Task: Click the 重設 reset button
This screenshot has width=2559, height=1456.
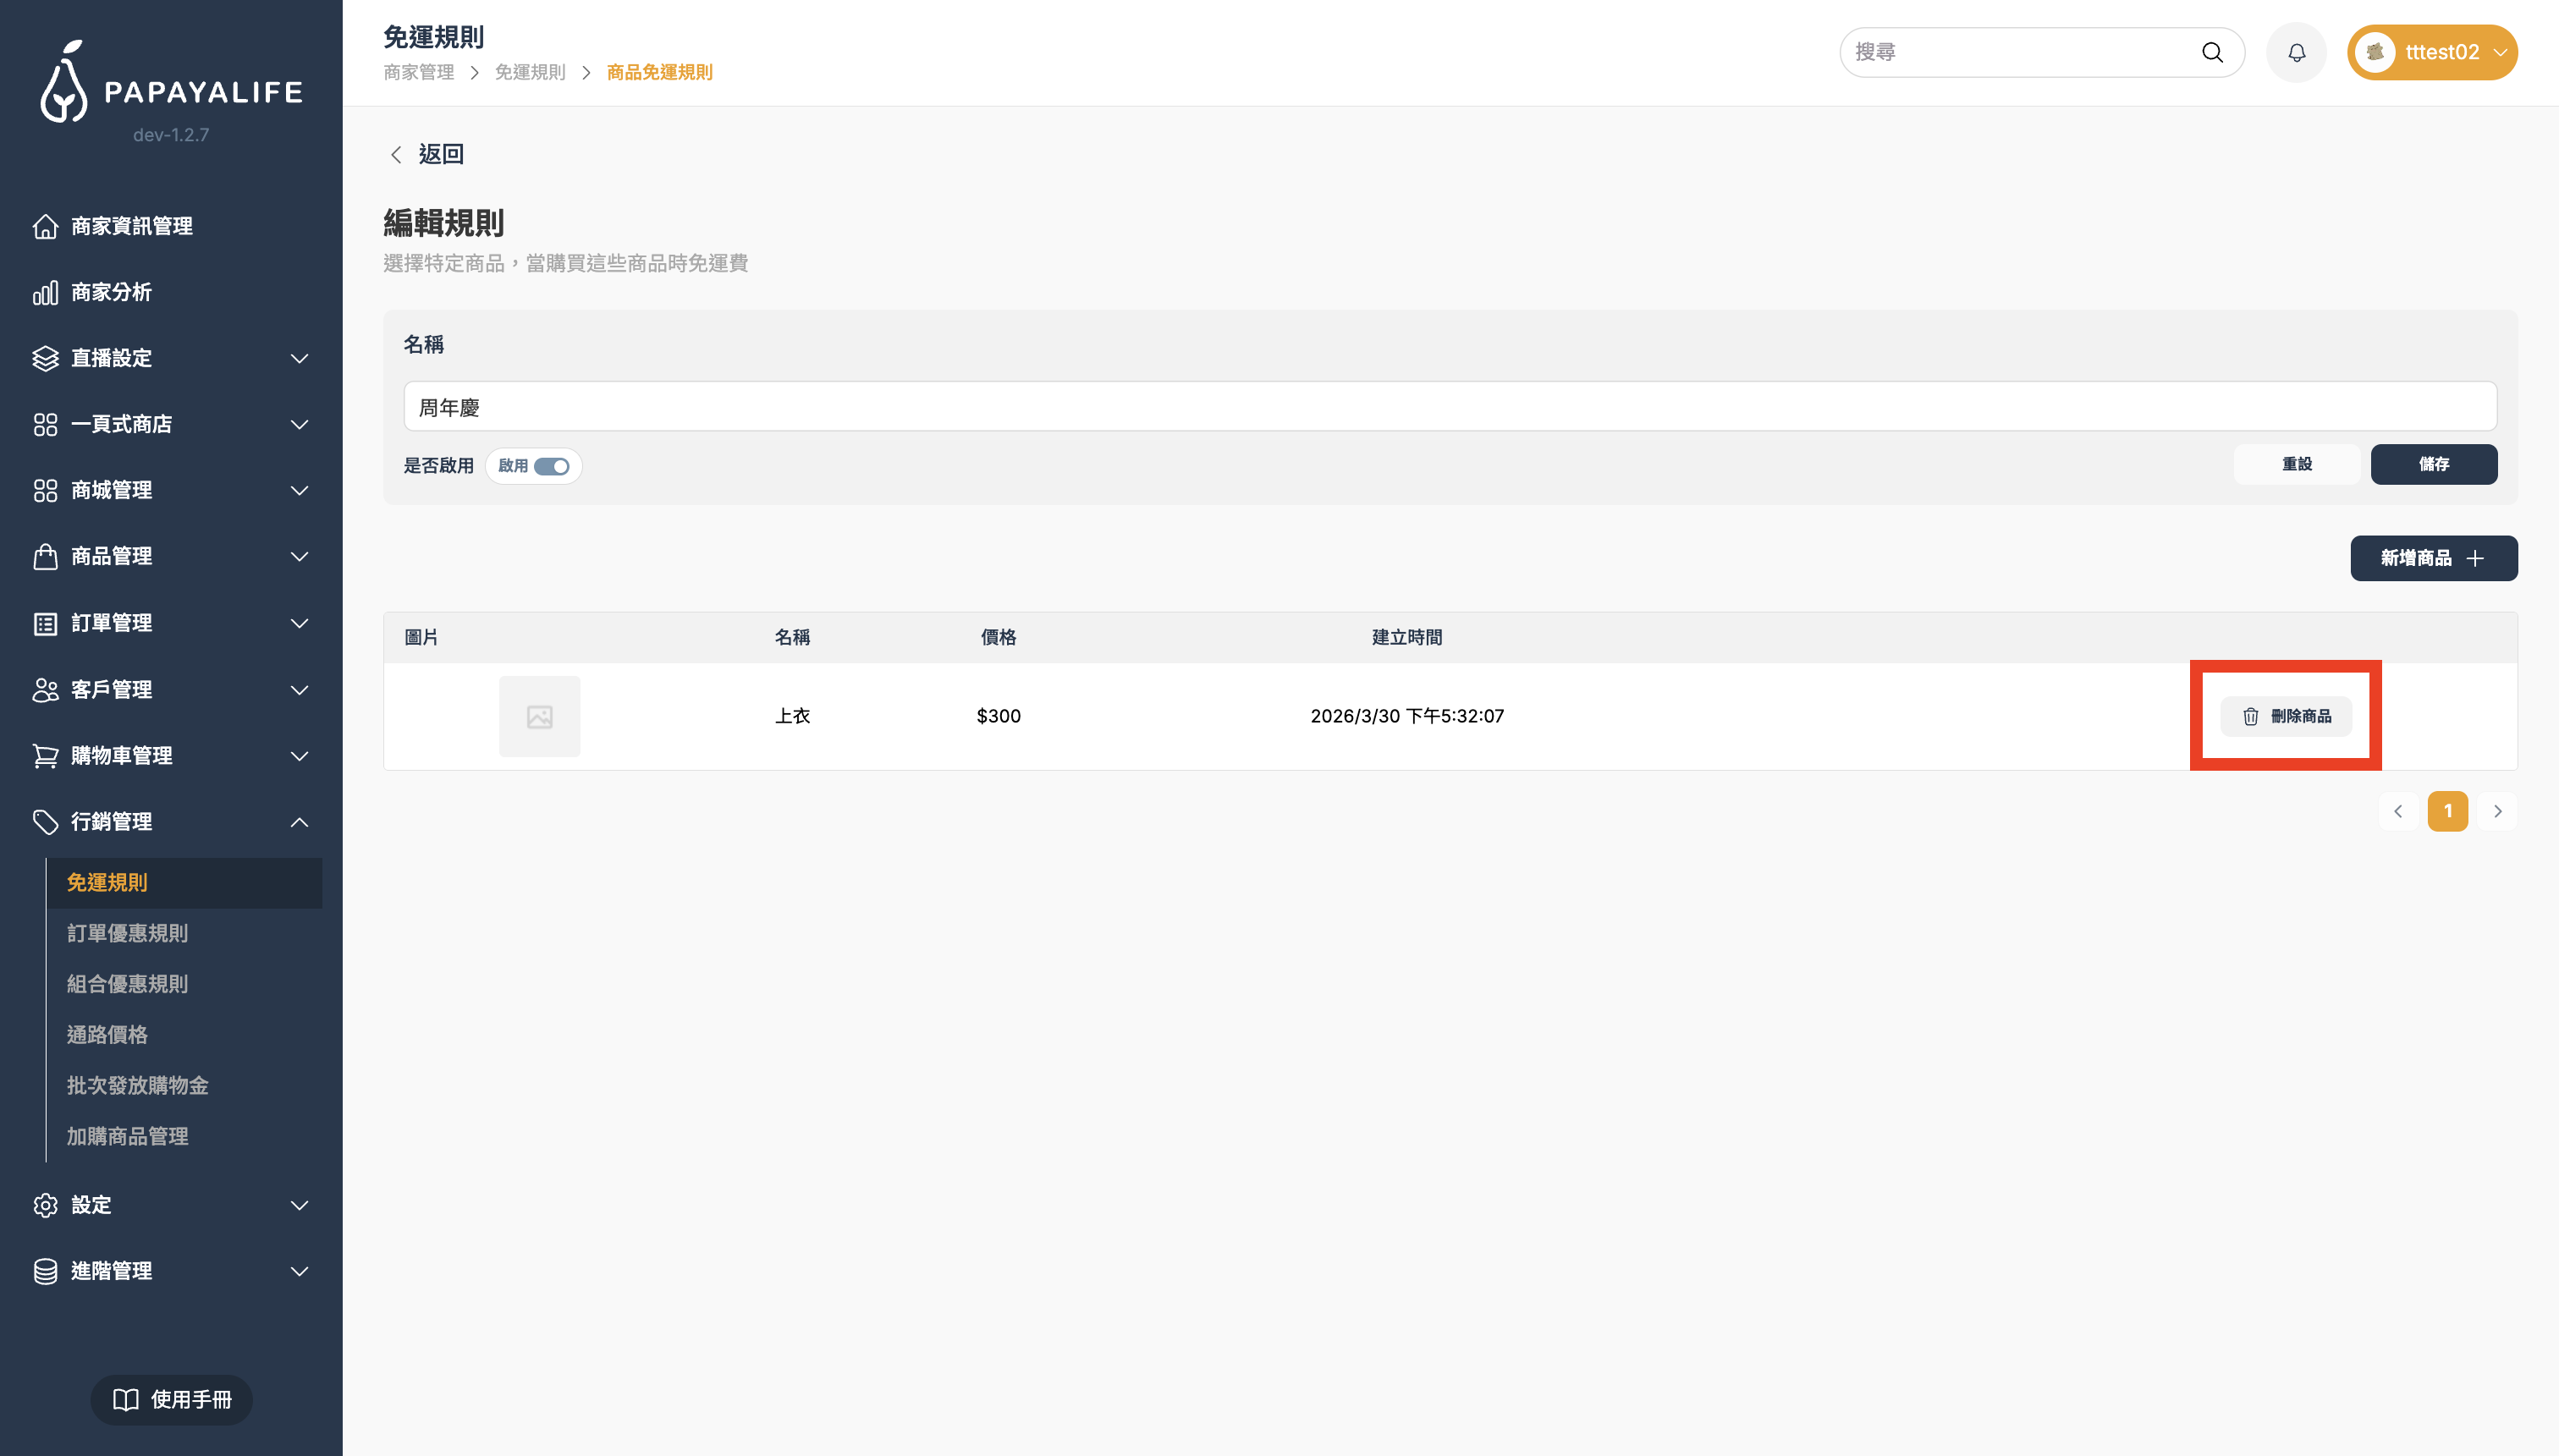Action: click(x=2296, y=464)
